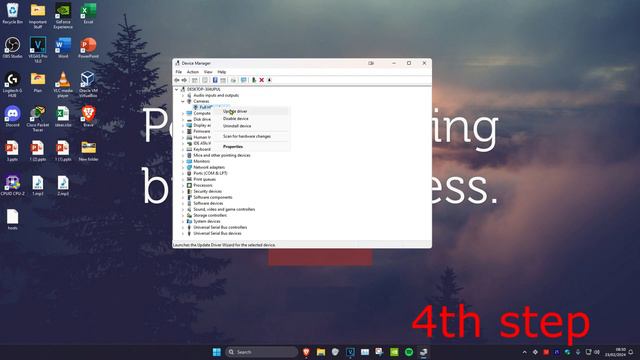Select the Software devices tree item
Screen dimensions: 640x360
click(x=208, y=203)
